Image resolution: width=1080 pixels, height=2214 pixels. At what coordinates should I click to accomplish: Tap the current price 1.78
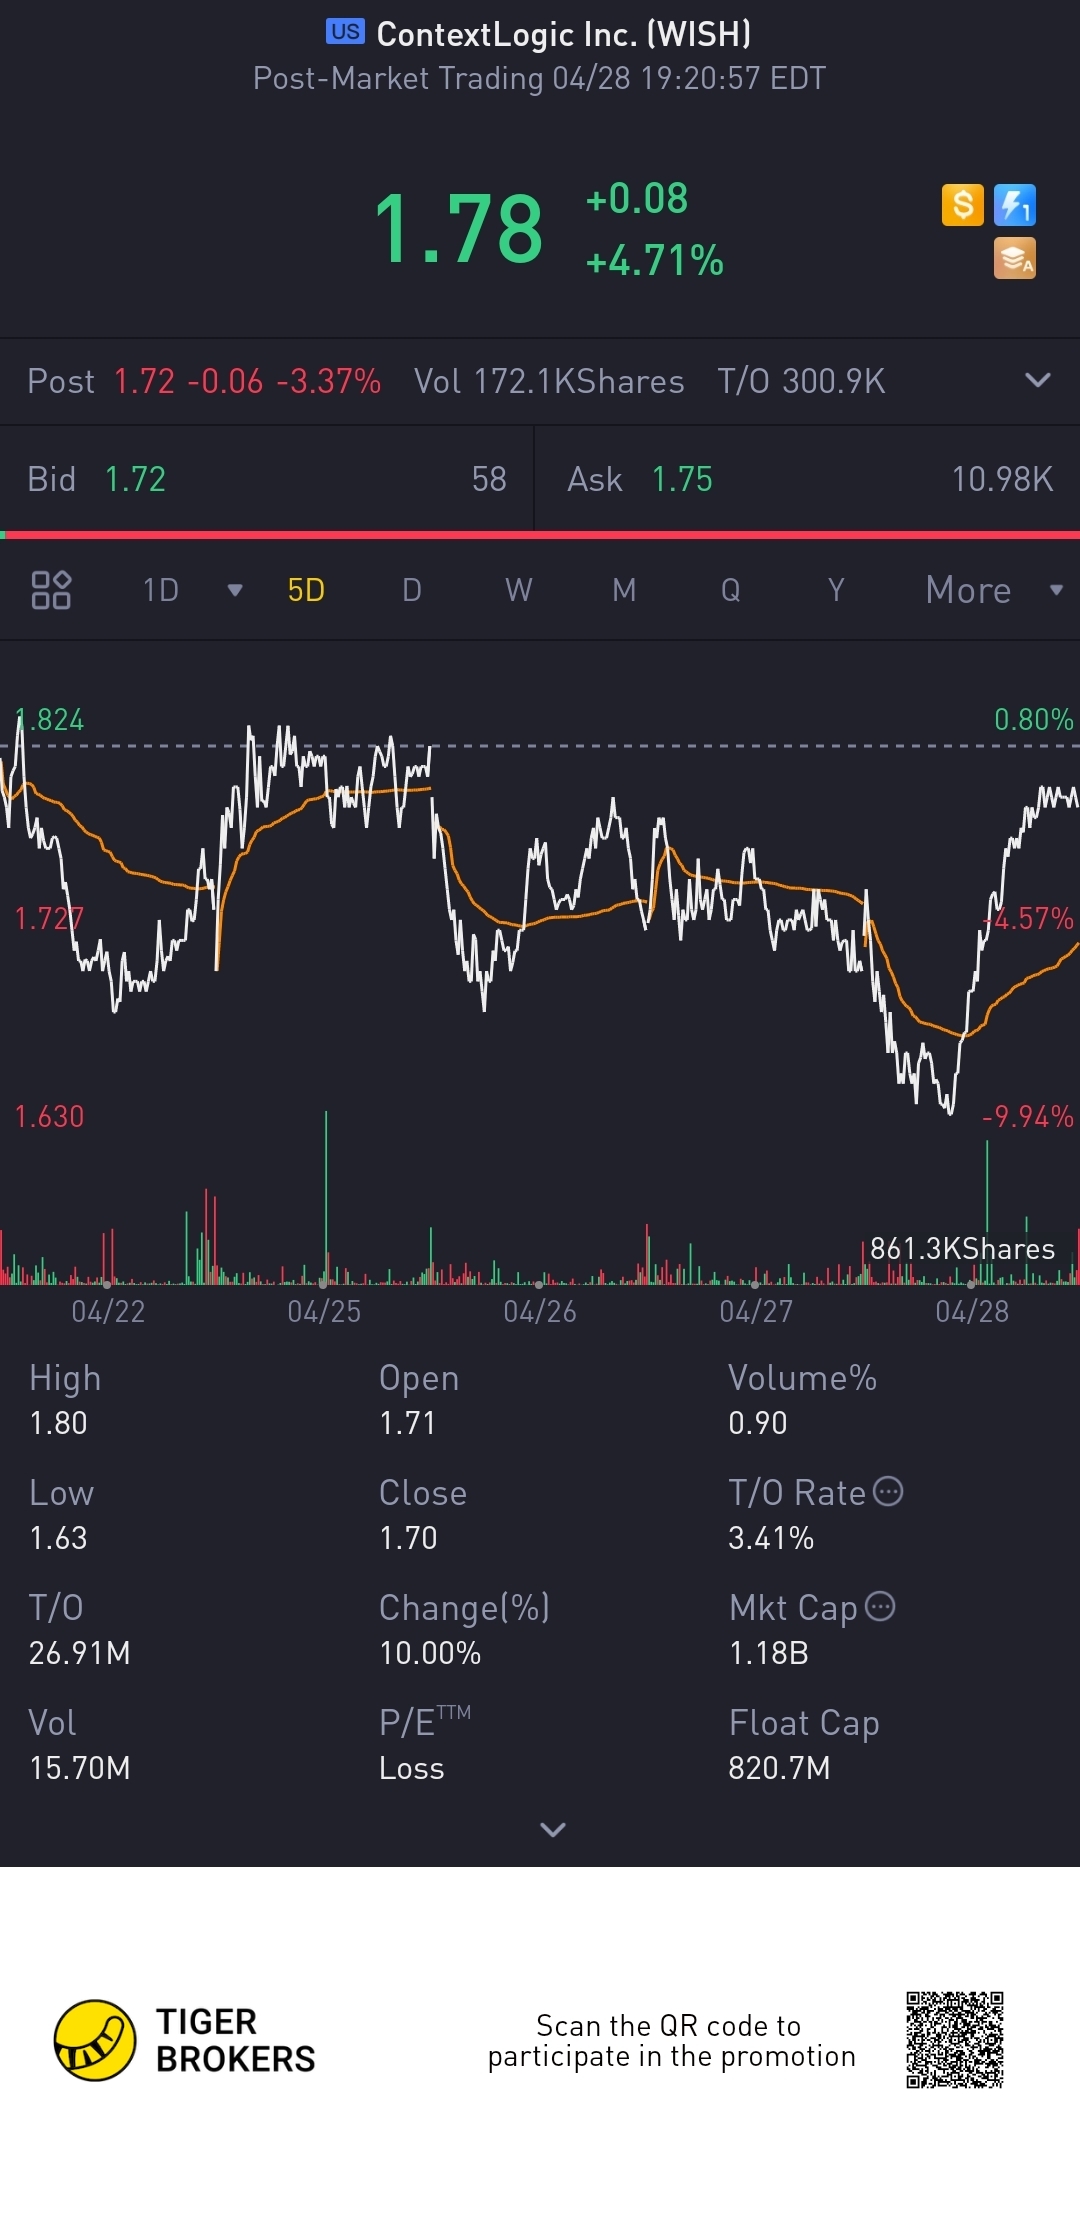click(459, 230)
